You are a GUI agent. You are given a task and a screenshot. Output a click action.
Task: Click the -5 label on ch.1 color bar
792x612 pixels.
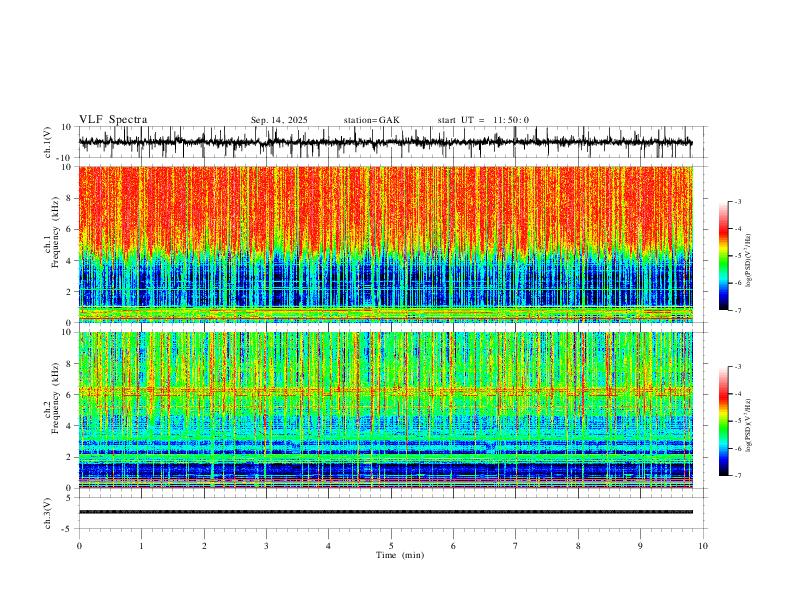click(737, 256)
